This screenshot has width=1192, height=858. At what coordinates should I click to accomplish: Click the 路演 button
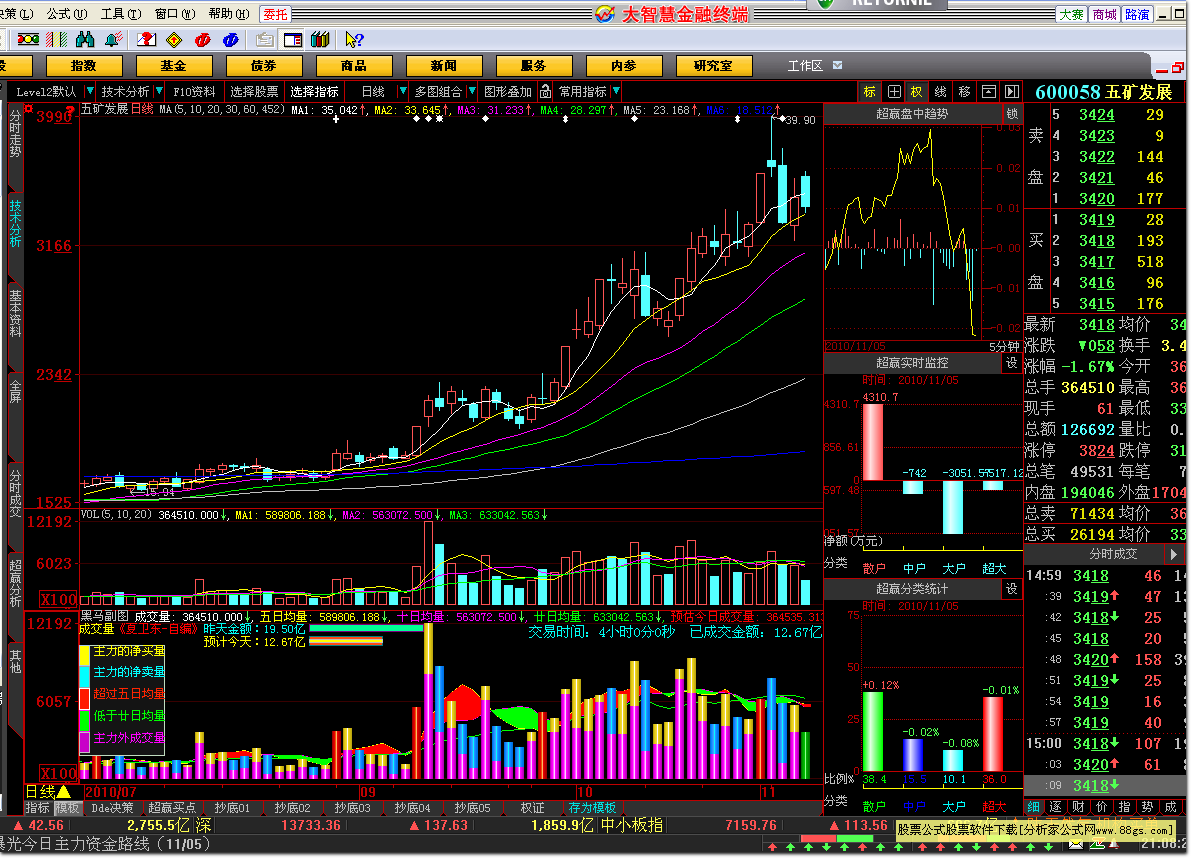(x=1137, y=14)
